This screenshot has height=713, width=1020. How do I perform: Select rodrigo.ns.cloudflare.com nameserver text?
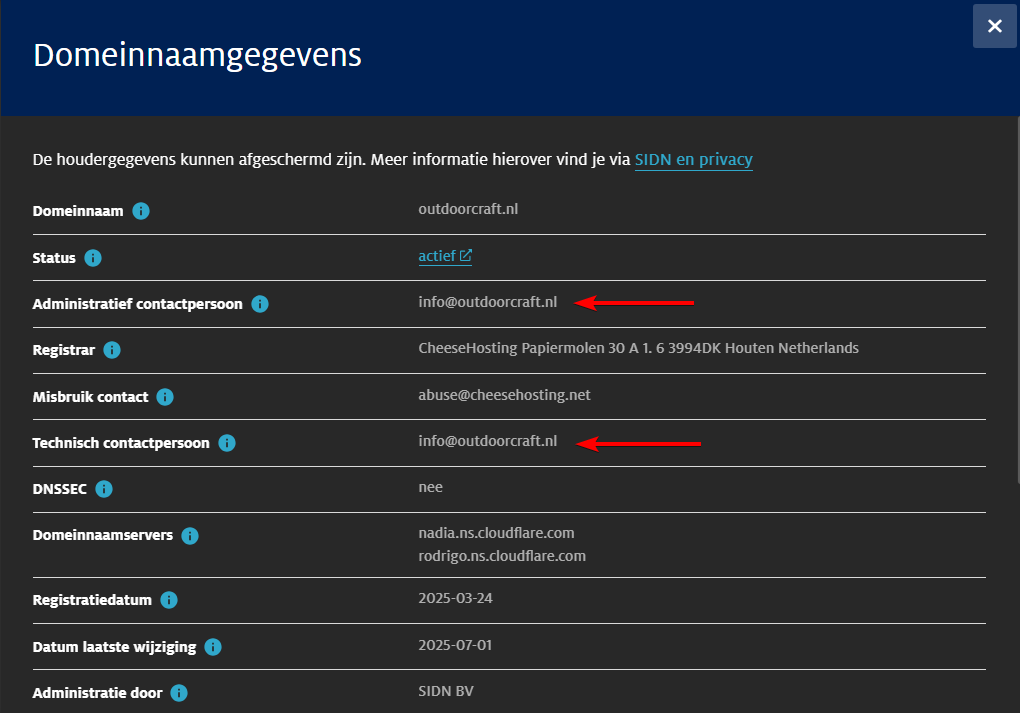tap(502, 556)
